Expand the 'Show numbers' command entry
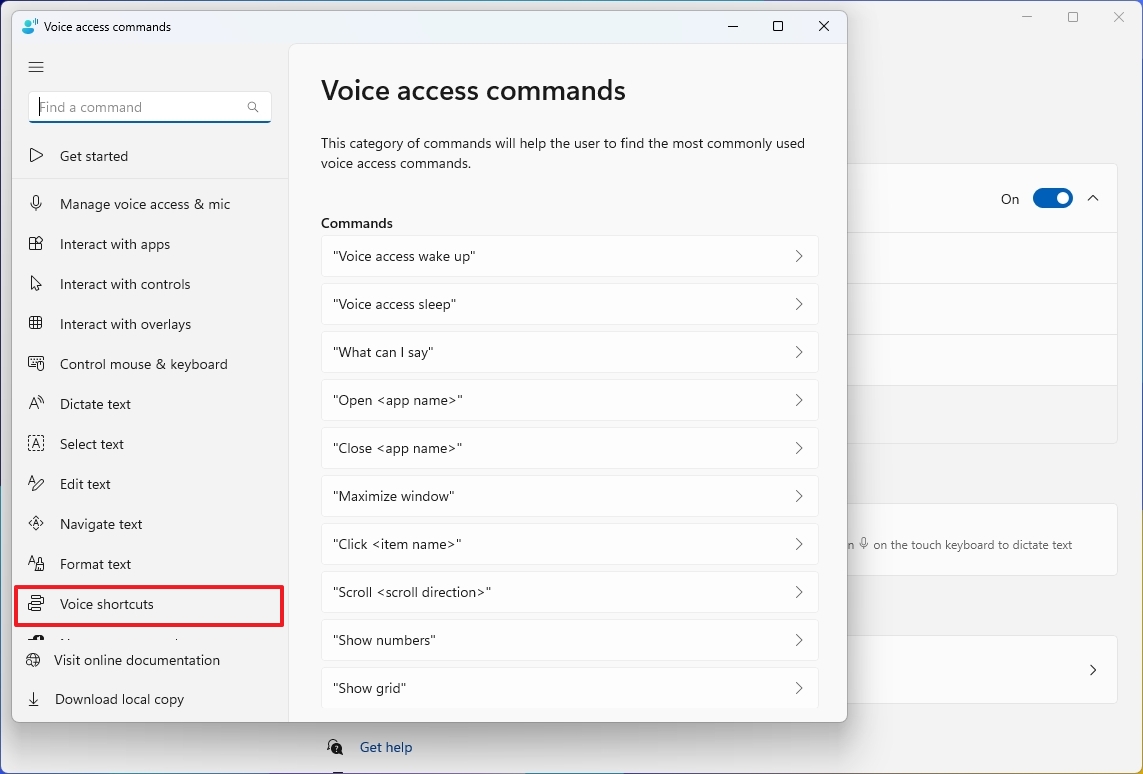 click(798, 640)
